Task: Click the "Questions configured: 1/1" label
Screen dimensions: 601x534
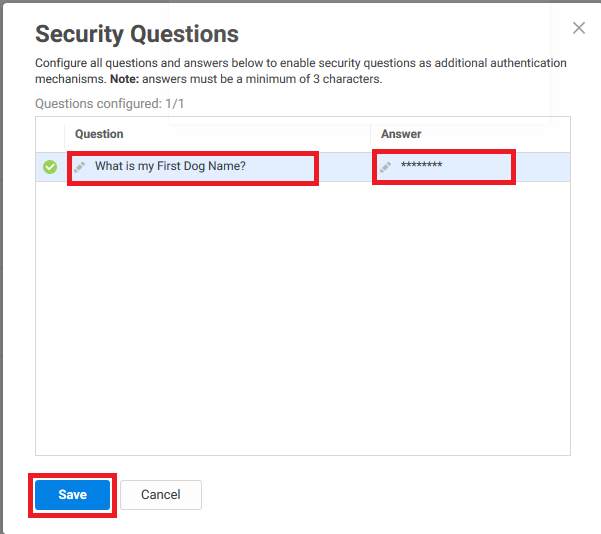Action: click(x=110, y=104)
